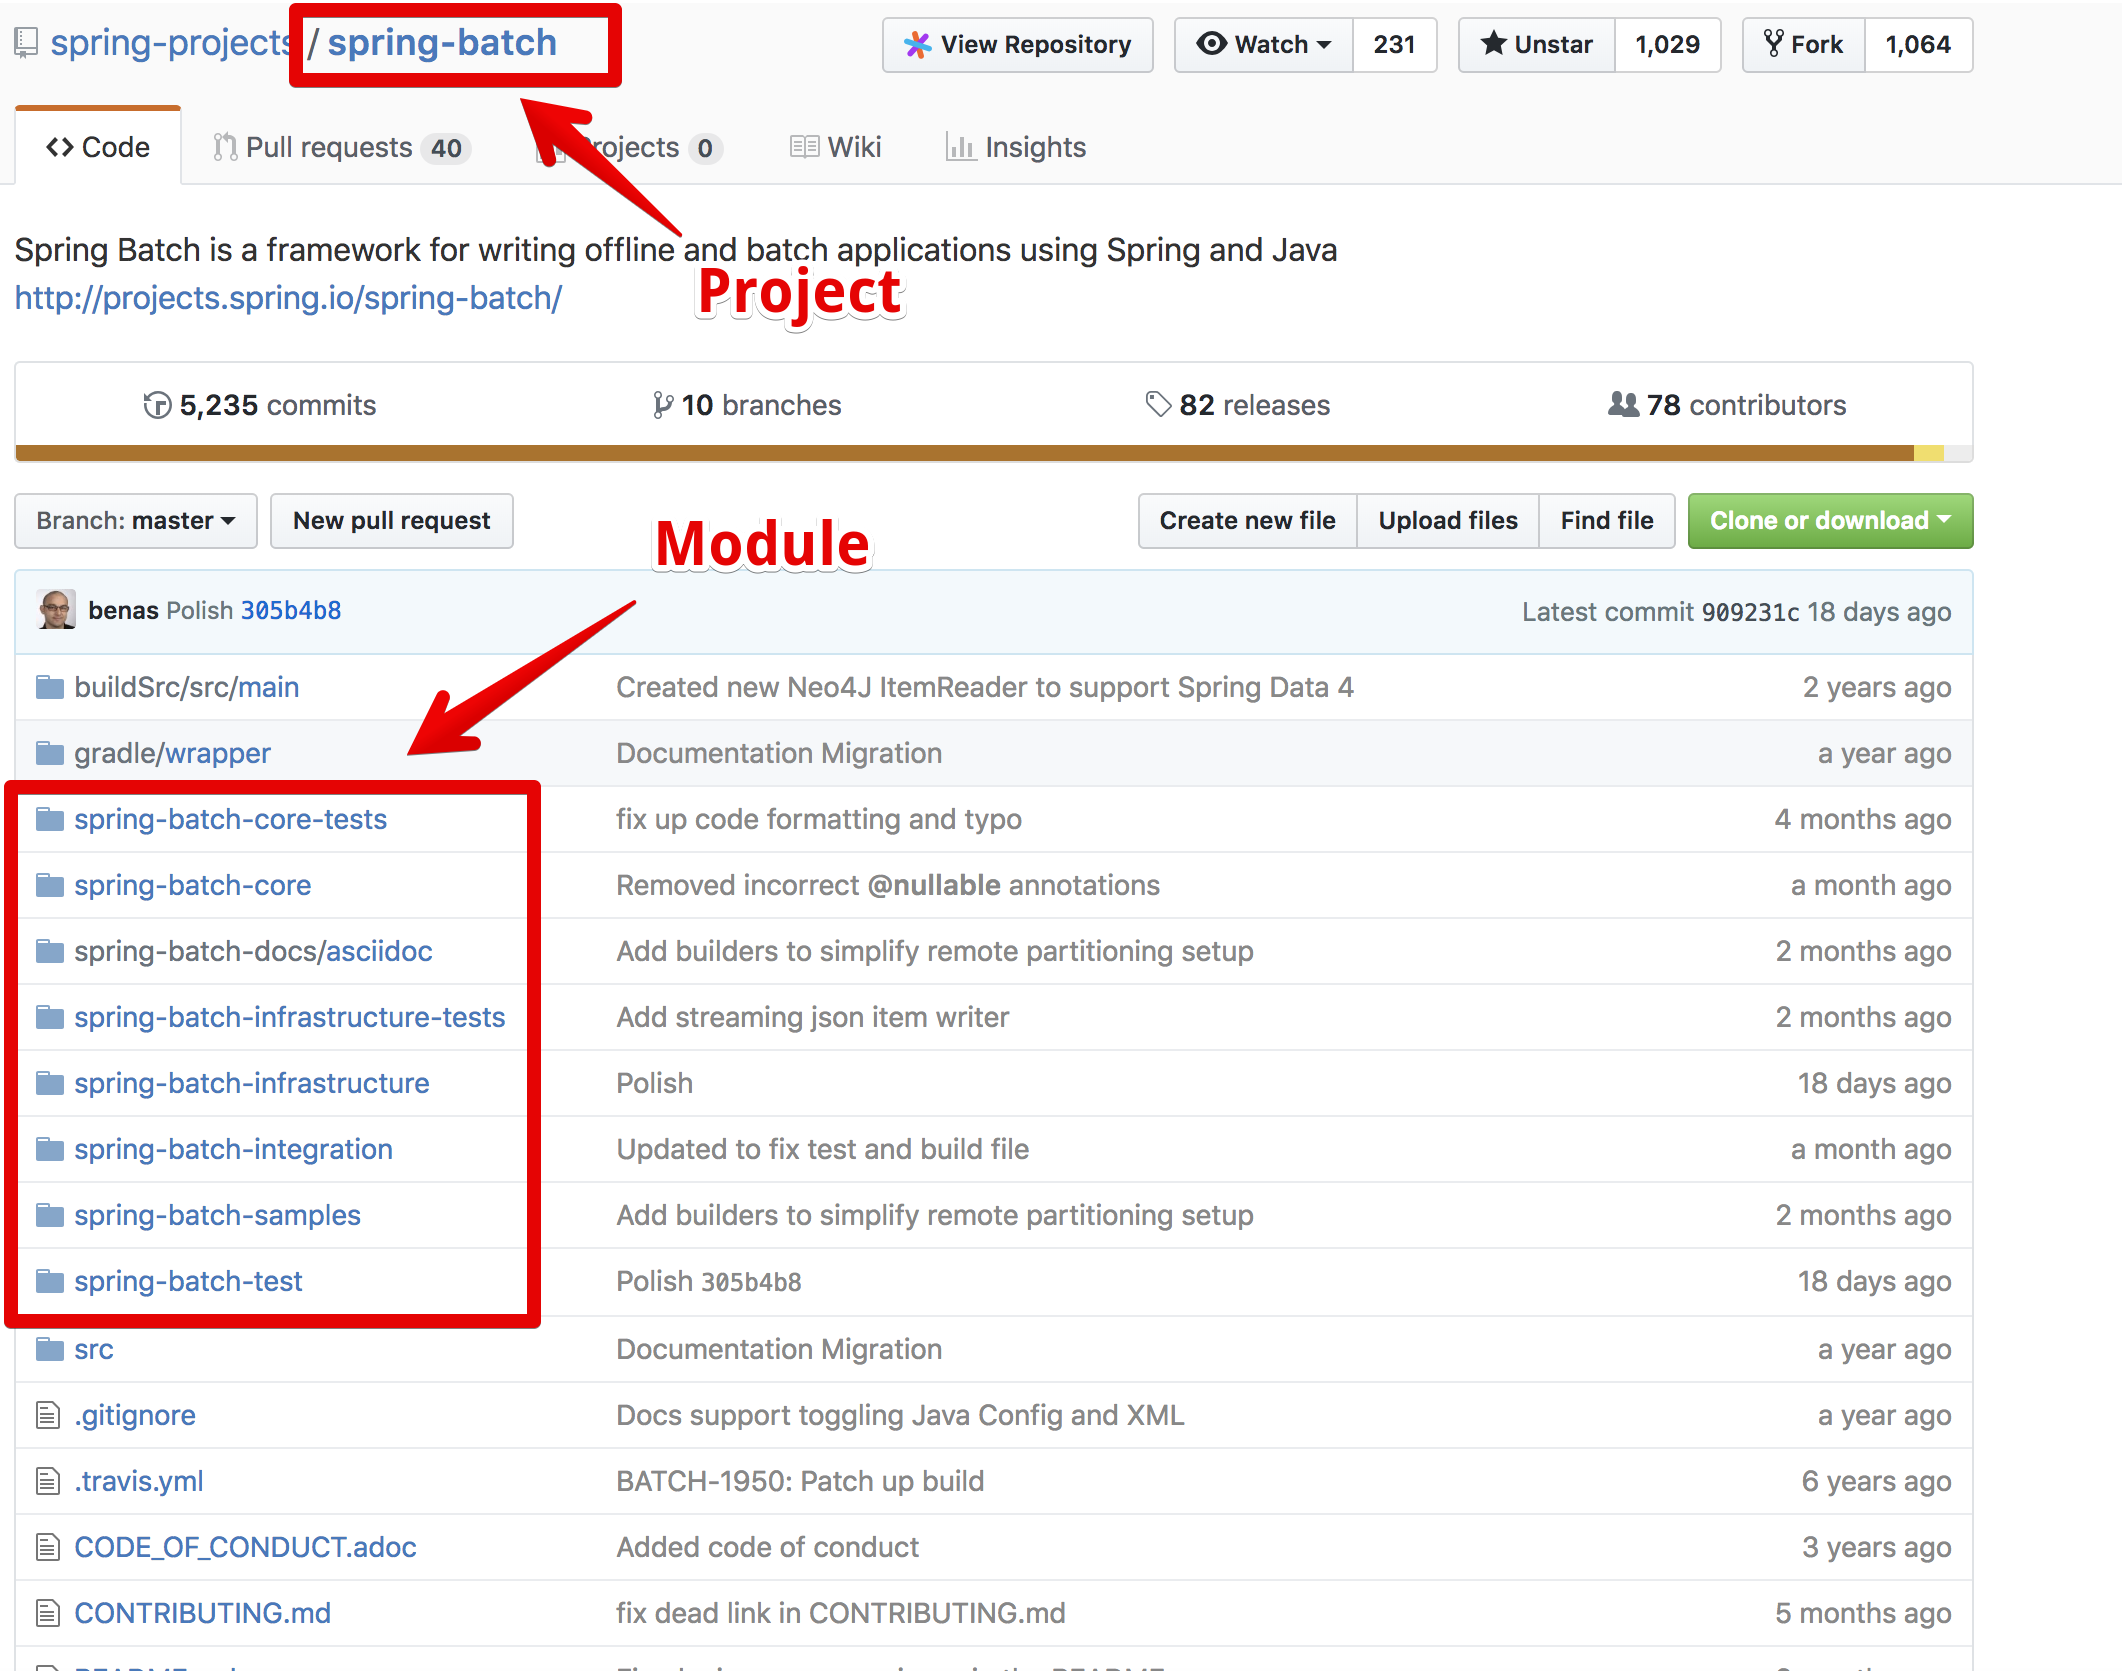Image resolution: width=2122 pixels, height=1671 pixels.
Task: Click the spring-batch-test folder icon
Action: tap(49, 1281)
